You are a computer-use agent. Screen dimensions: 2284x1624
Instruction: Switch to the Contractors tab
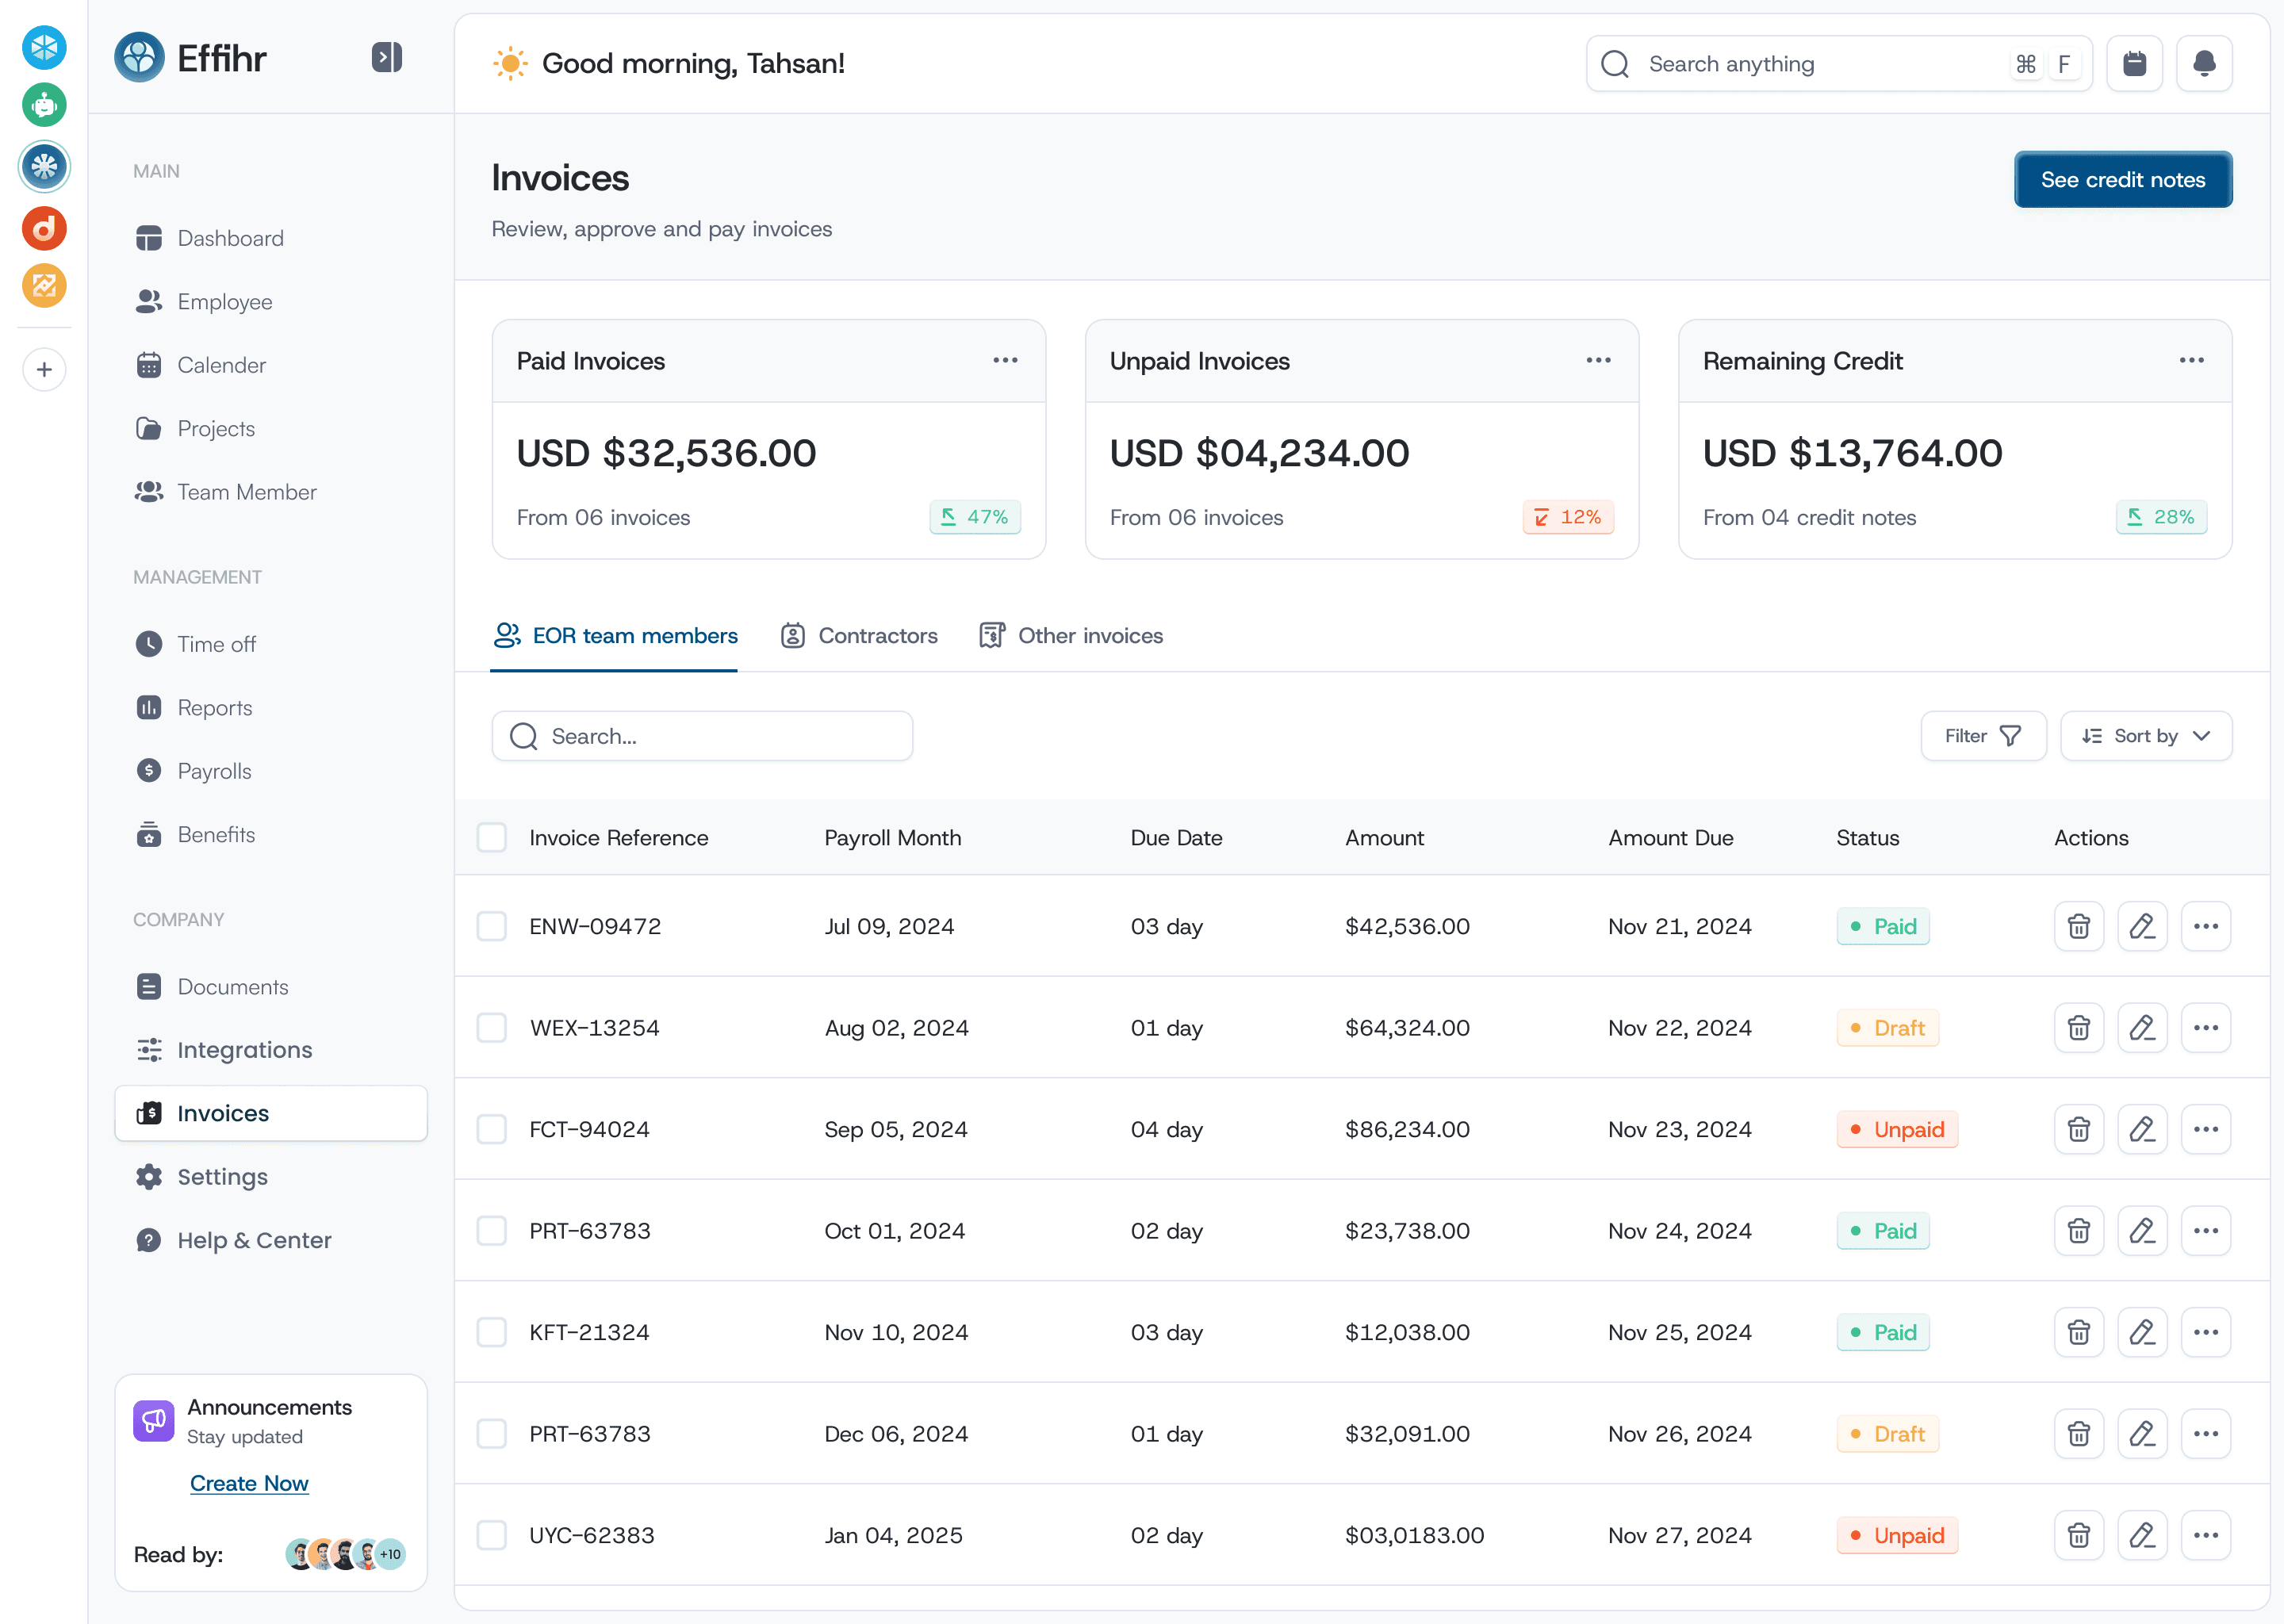pos(859,636)
